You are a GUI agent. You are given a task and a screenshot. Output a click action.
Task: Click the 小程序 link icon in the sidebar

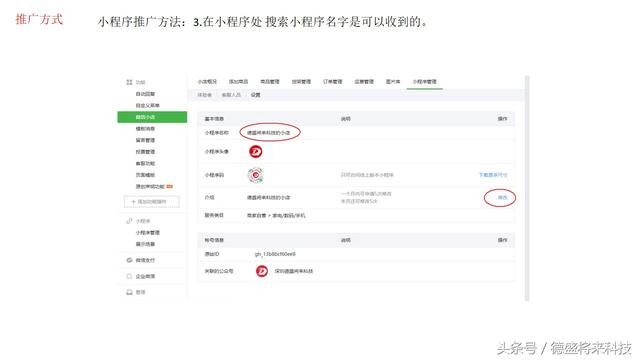[x=129, y=221]
